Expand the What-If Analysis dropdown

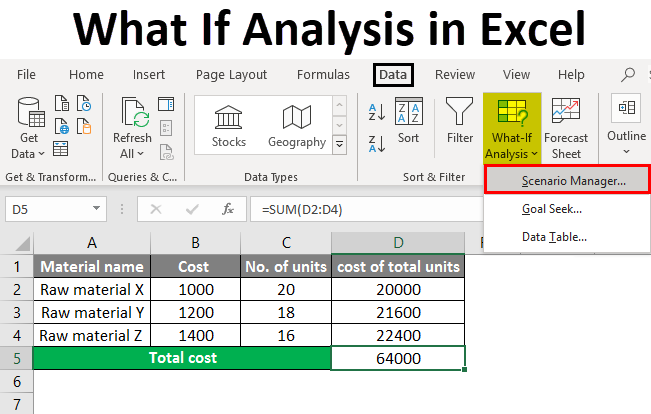(x=512, y=128)
